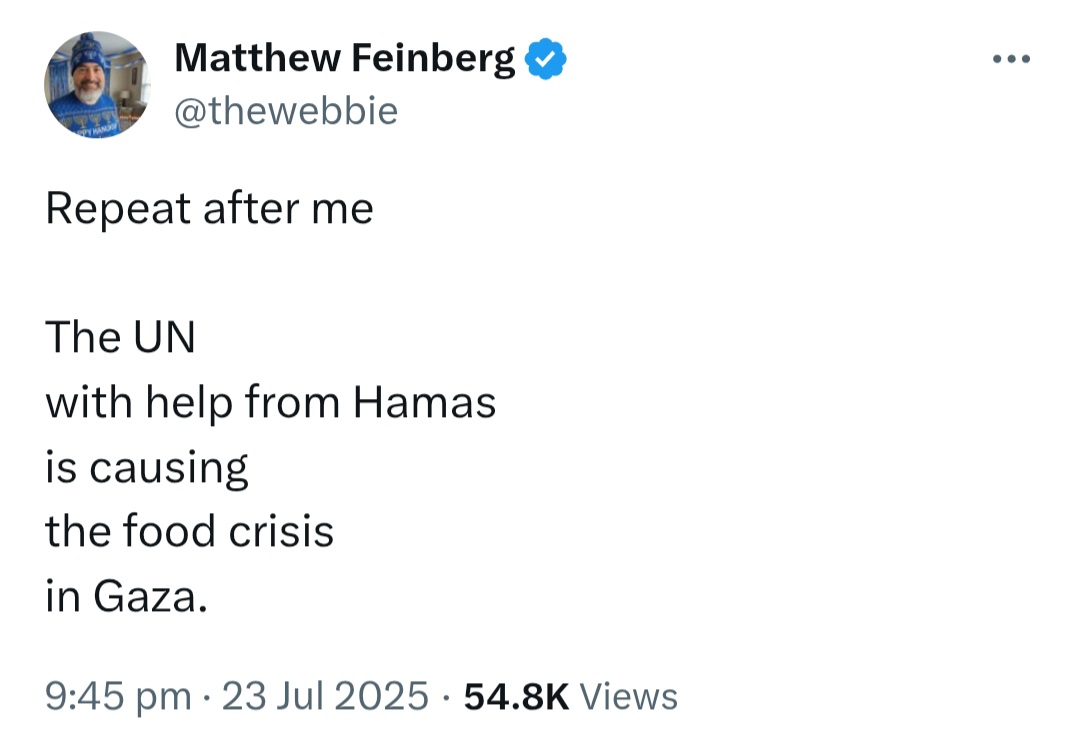This screenshot has height=751, width=1080.
Task: Click the final line in Gaza.
Action: click(x=127, y=596)
